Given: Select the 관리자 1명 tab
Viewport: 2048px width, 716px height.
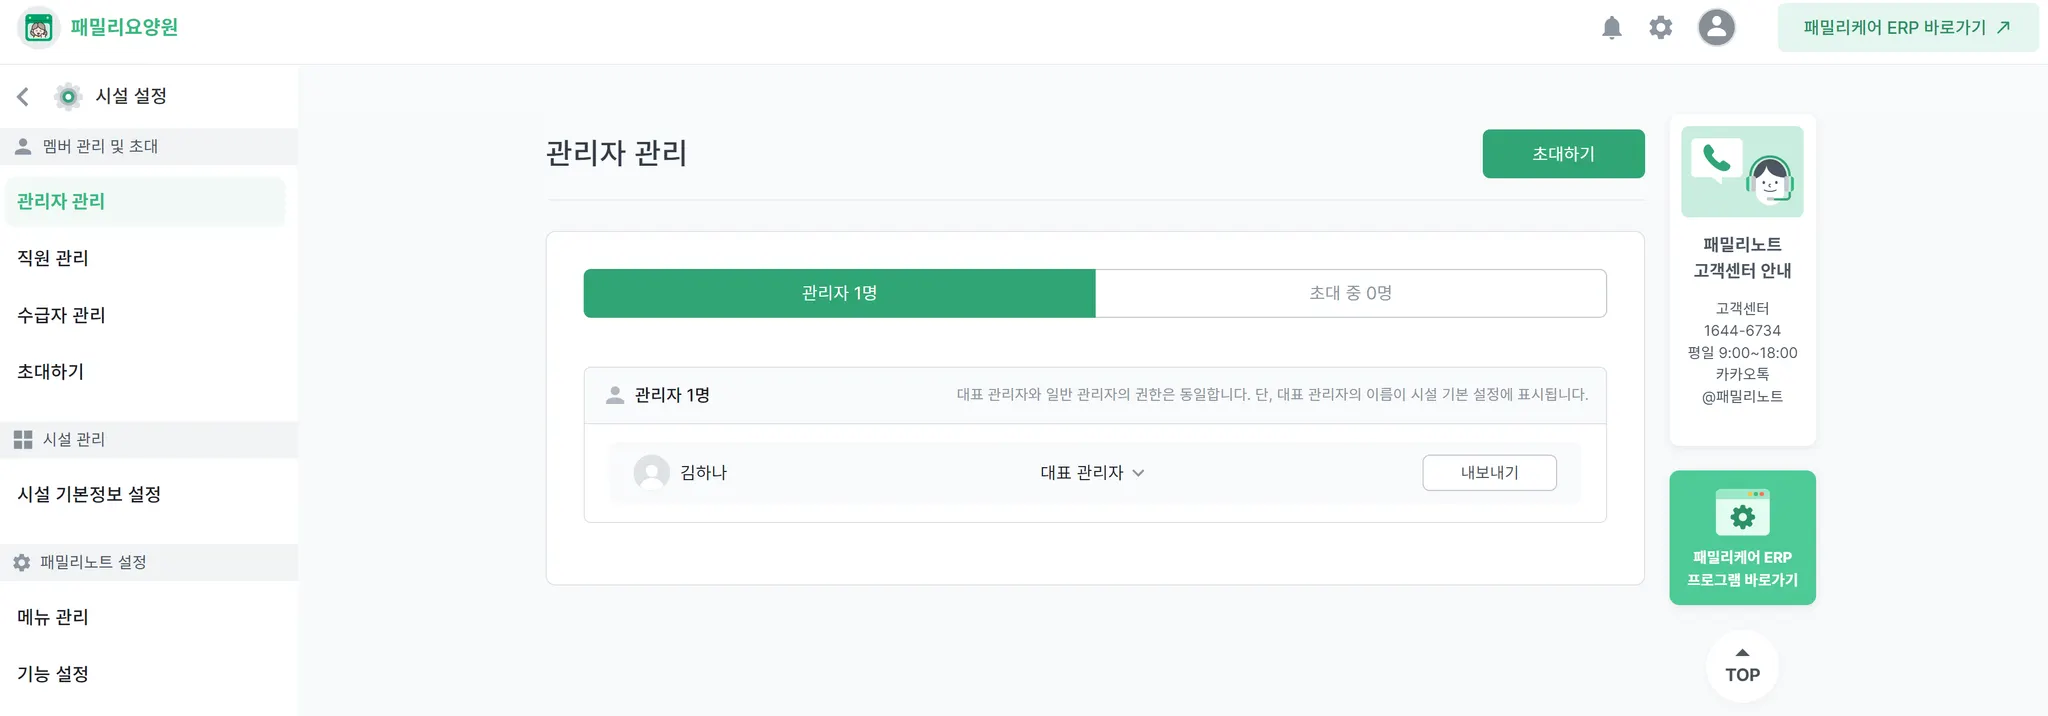Looking at the screenshot, I should 839,293.
